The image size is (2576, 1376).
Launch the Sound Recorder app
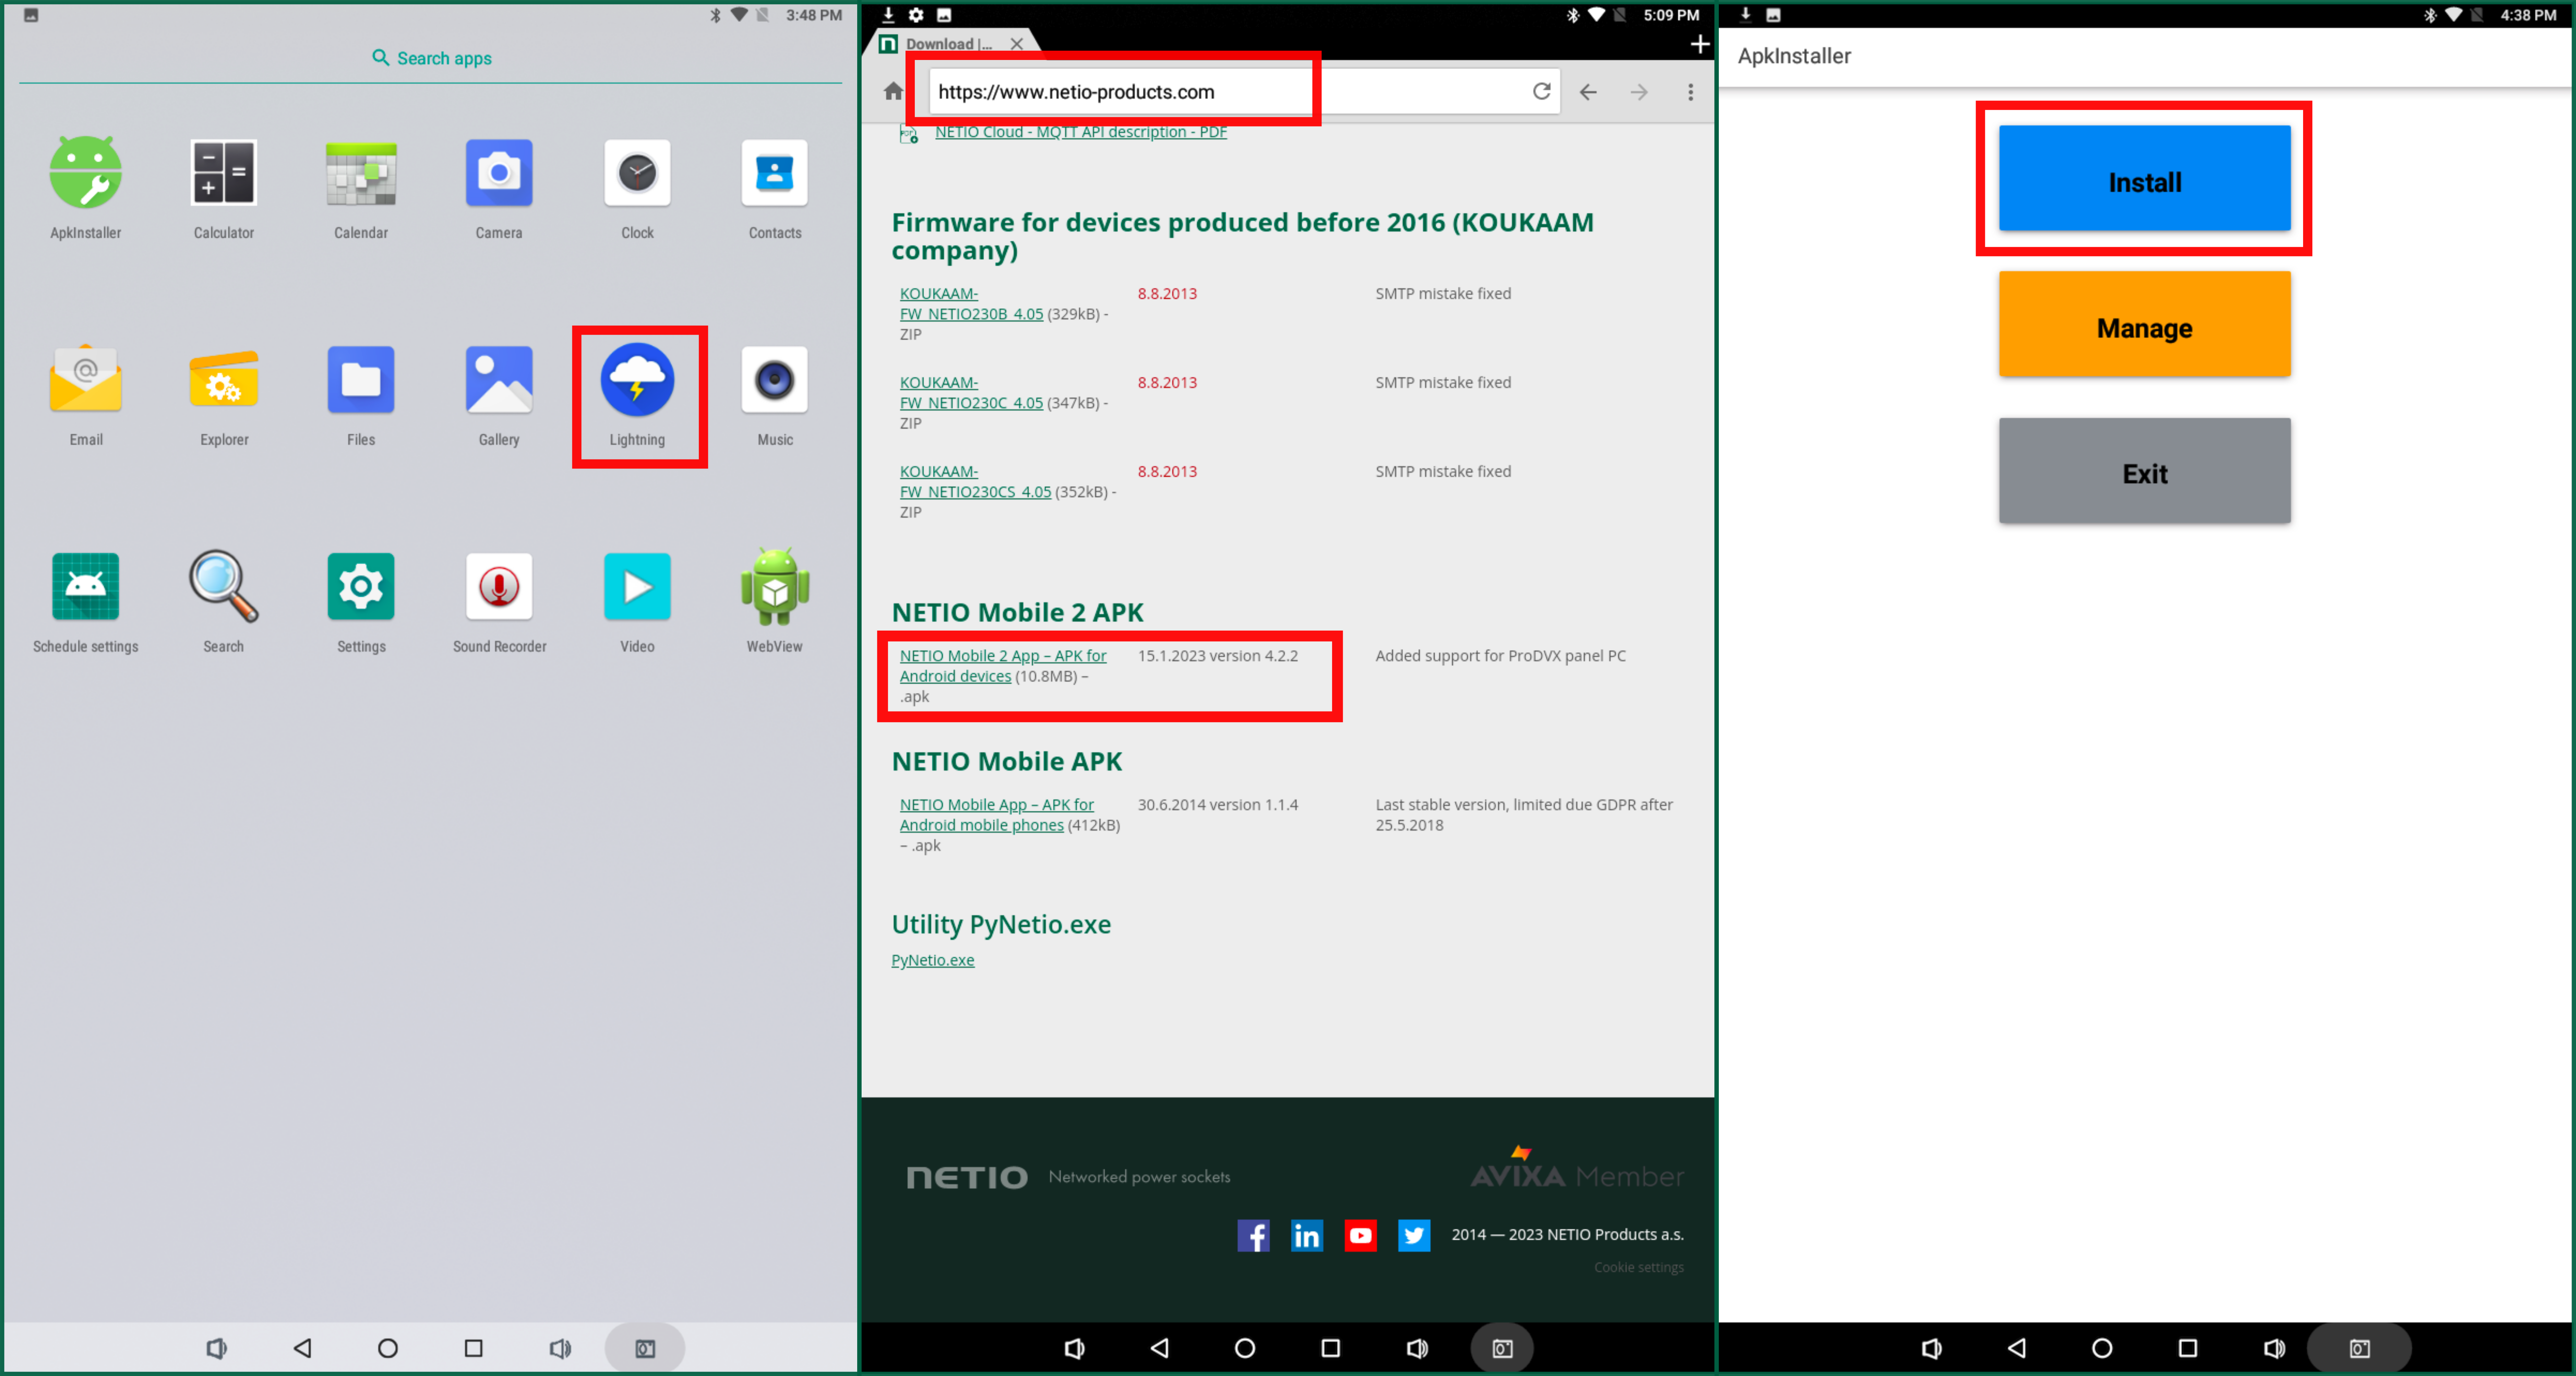pos(499,587)
